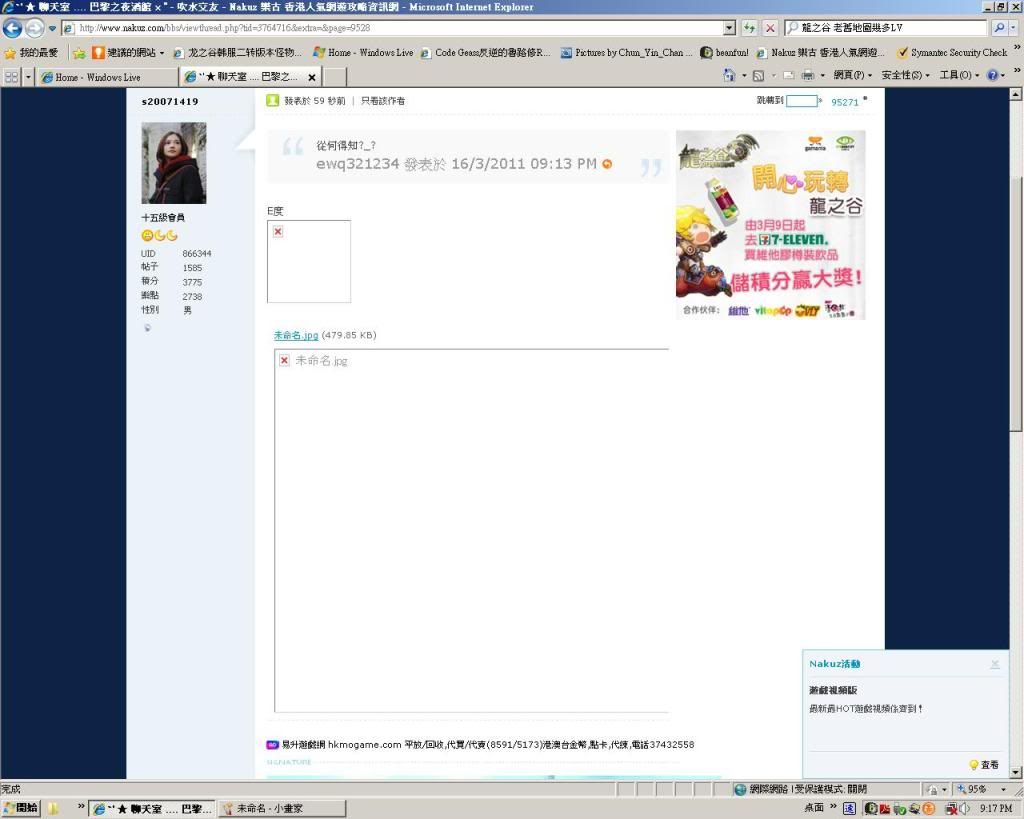The width and height of the screenshot is (1024, 819).
Task: Click the printer icon in command bar
Action: [x=807, y=76]
